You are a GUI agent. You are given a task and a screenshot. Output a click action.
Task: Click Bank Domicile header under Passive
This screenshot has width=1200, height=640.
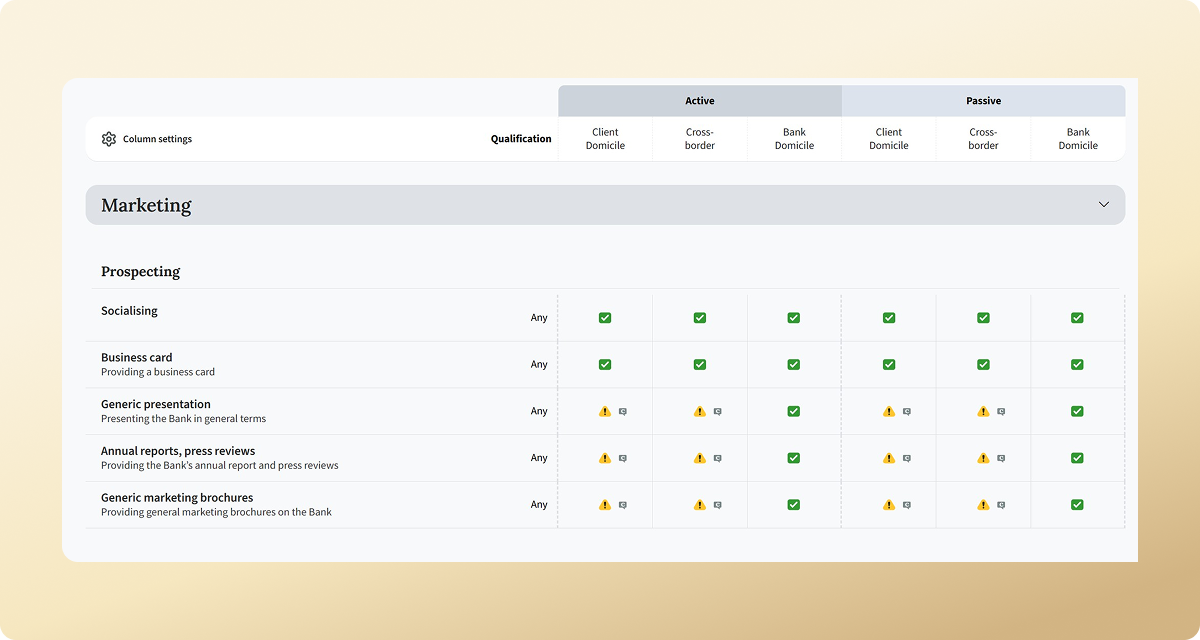1078,139
